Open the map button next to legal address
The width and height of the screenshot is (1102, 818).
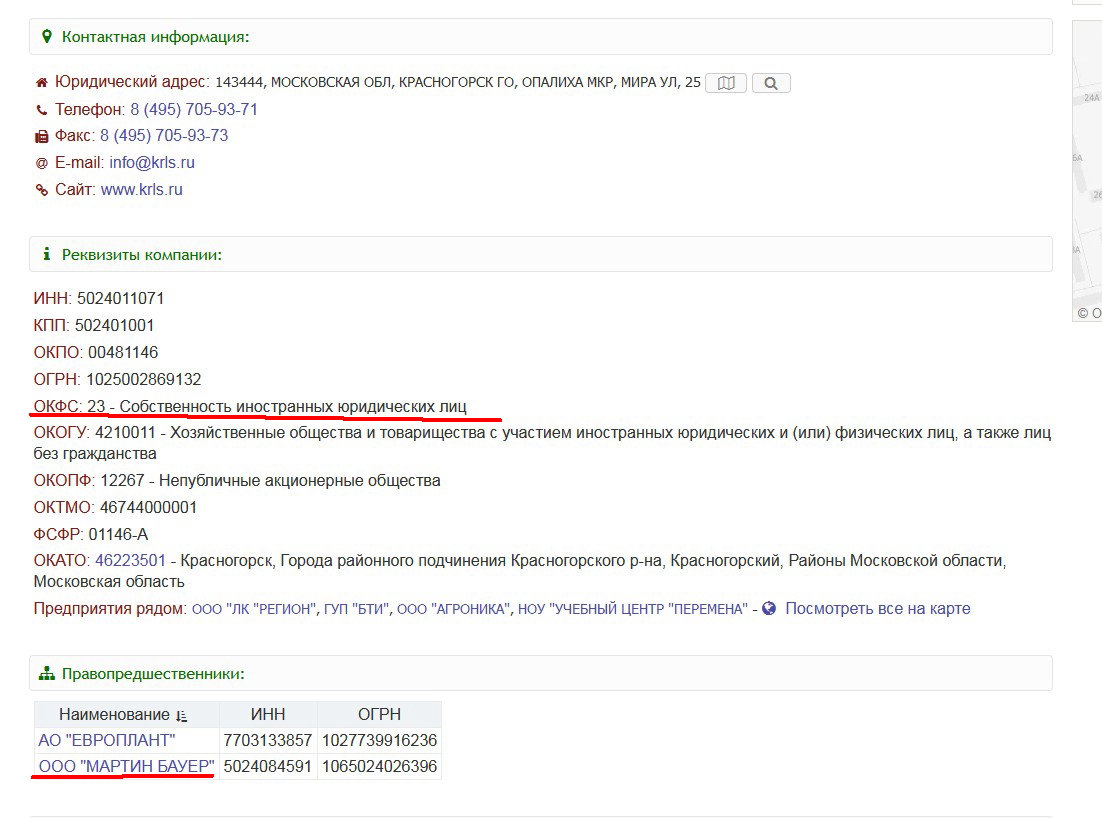coord(725,83)
